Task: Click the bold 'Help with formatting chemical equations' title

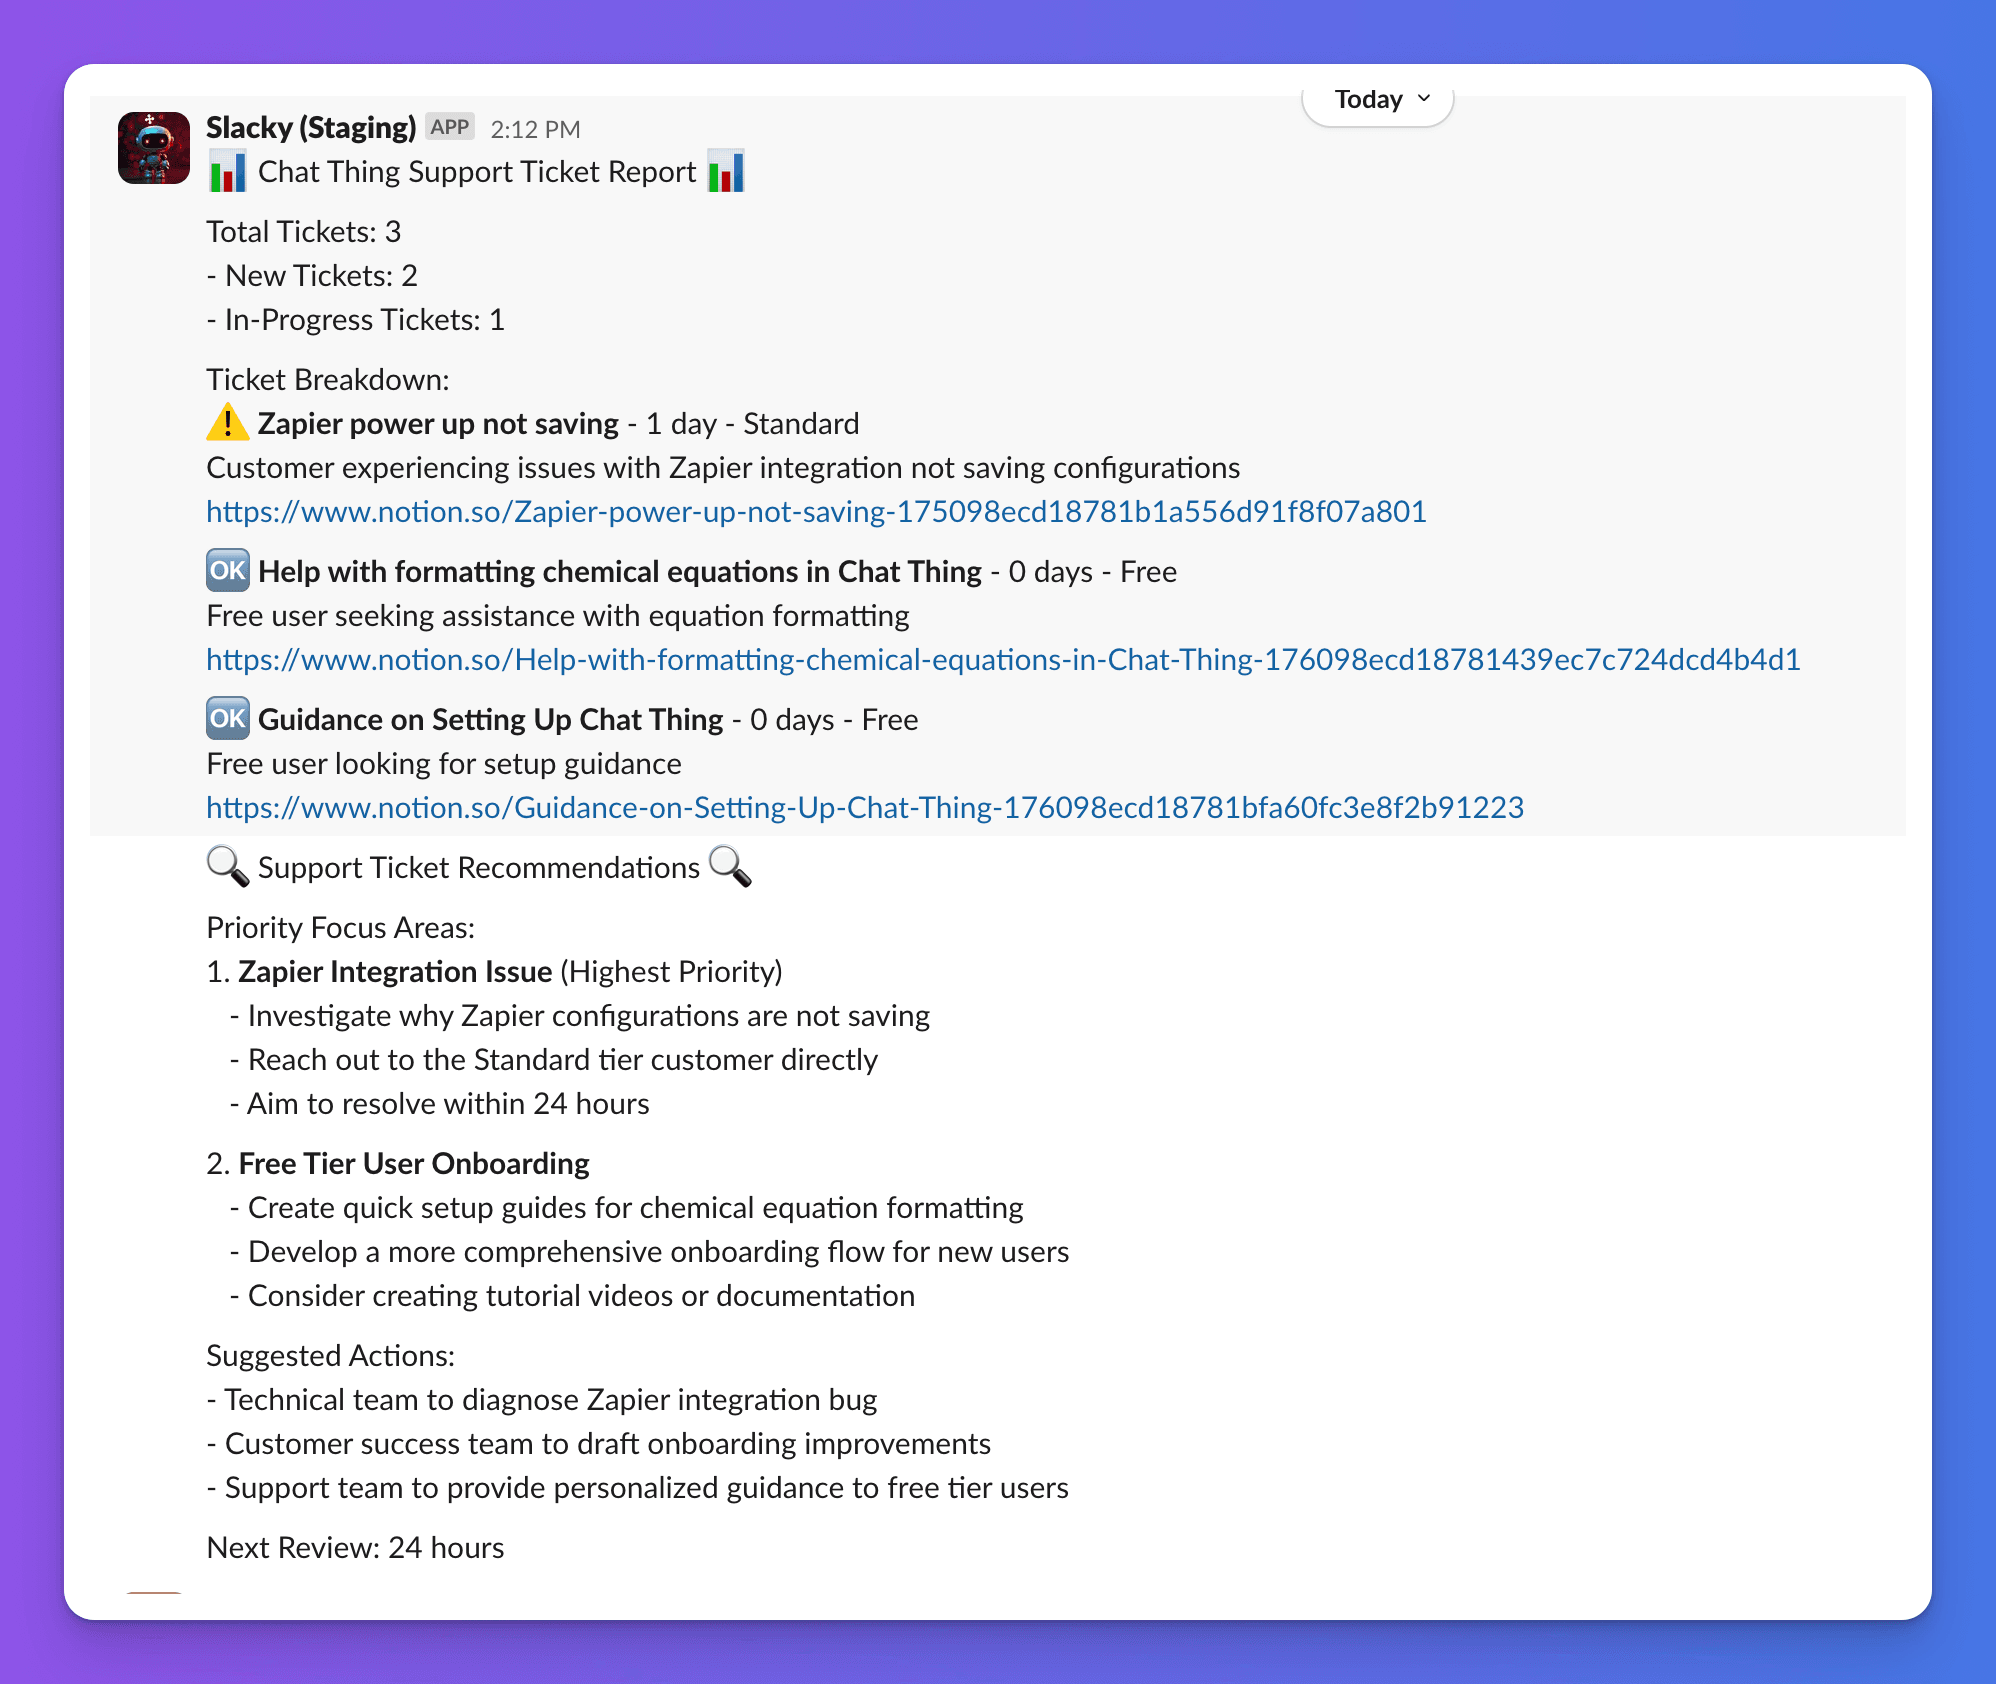Action: click(620, 572)
